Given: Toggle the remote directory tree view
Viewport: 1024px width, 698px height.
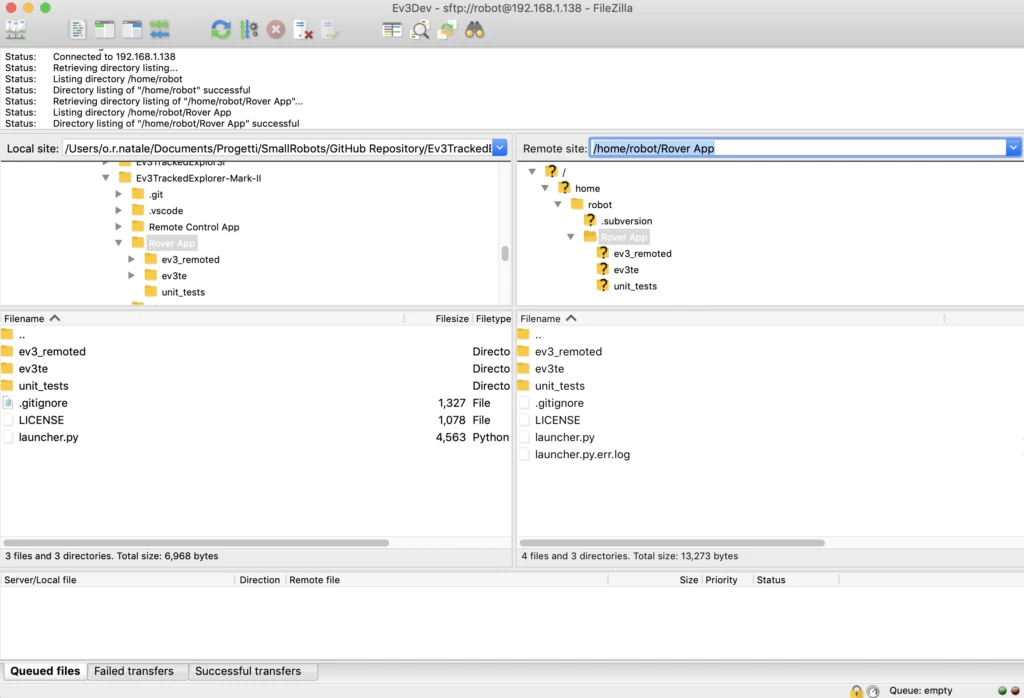Looking at the screenshot, I should (132, 30).
